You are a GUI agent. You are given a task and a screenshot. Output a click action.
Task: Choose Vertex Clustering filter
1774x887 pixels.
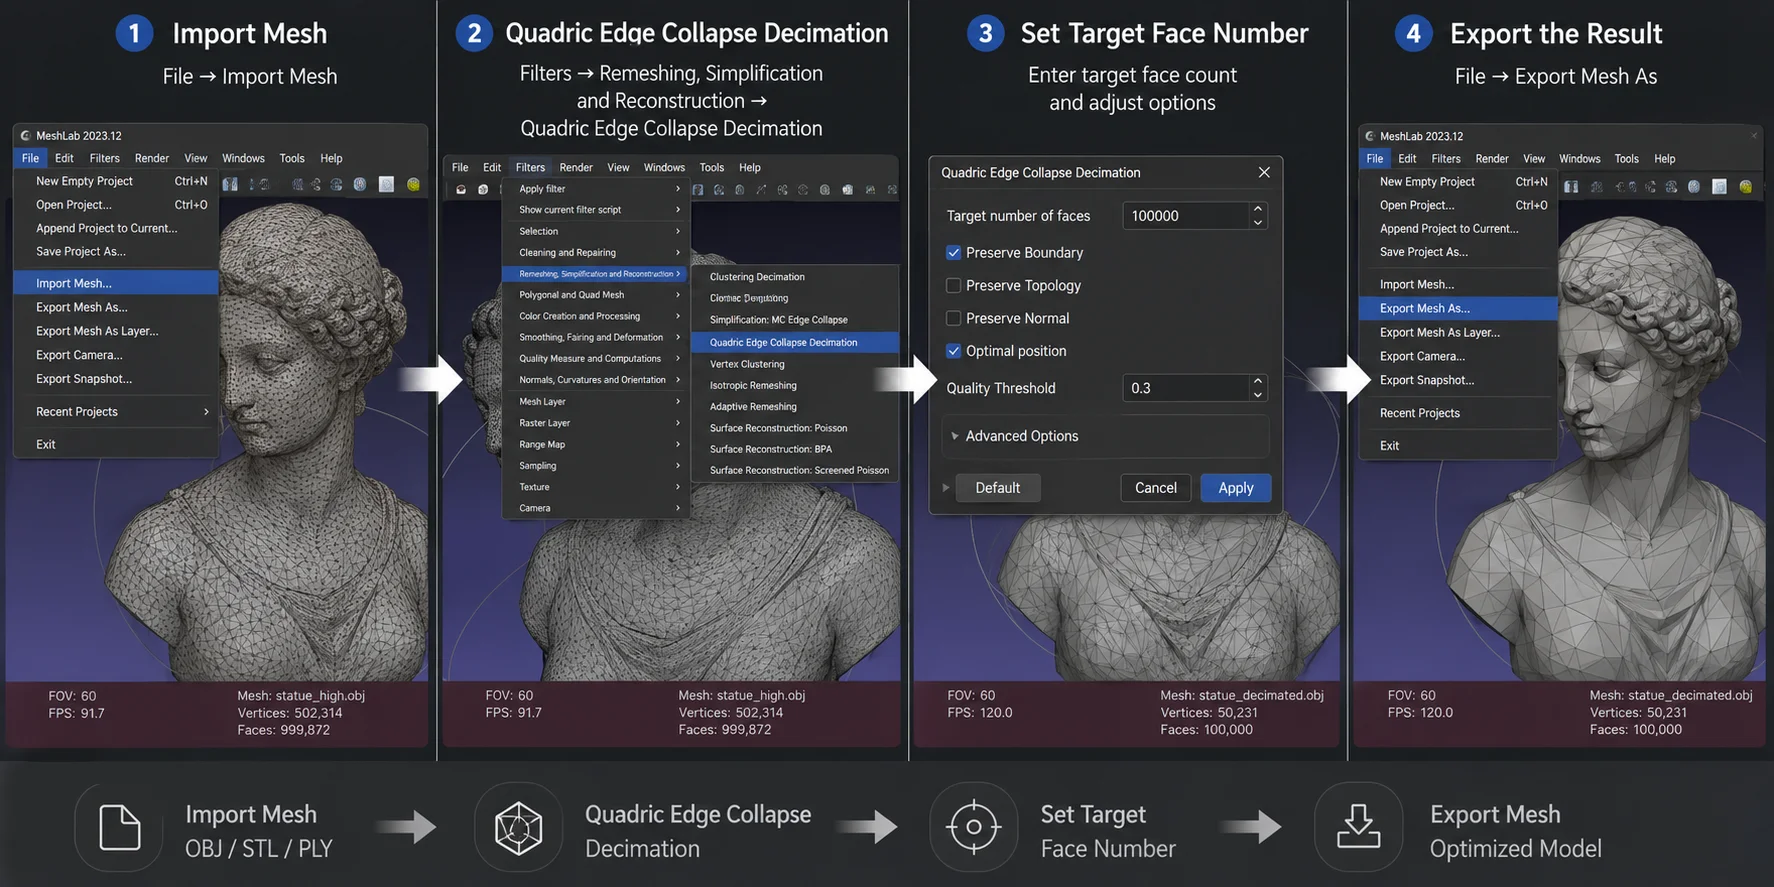pos(795,364)
